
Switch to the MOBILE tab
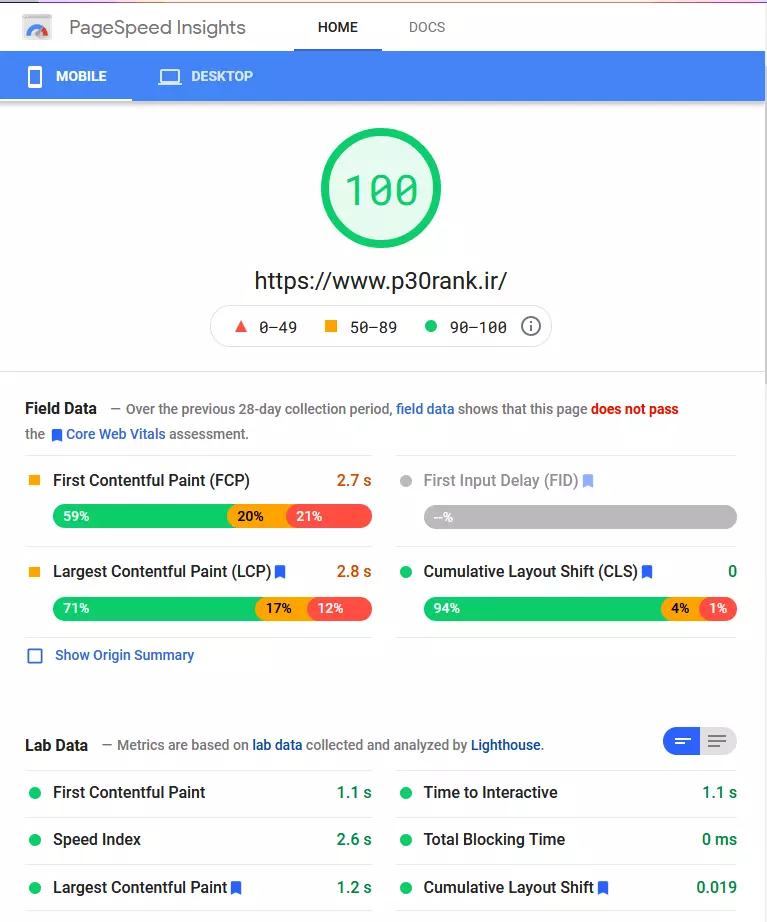pos(66,76)
